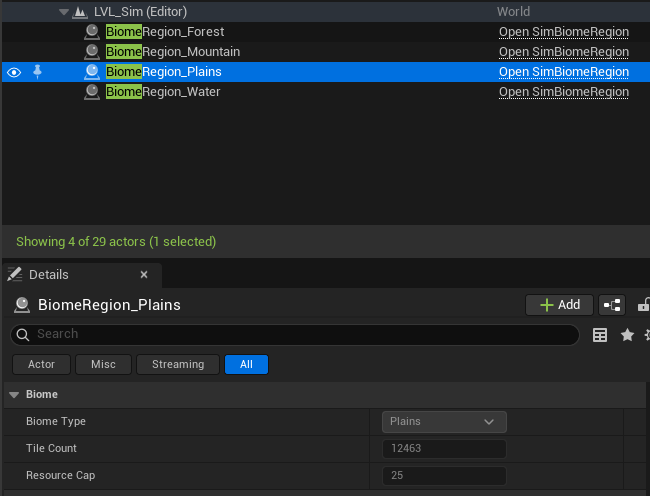
Task: Click the 'Showing 4 of 29 actors' status text
Action: (116, 242)
